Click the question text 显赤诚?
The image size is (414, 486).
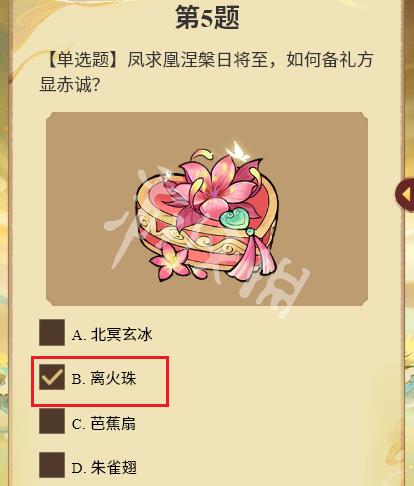pos(70,85)
